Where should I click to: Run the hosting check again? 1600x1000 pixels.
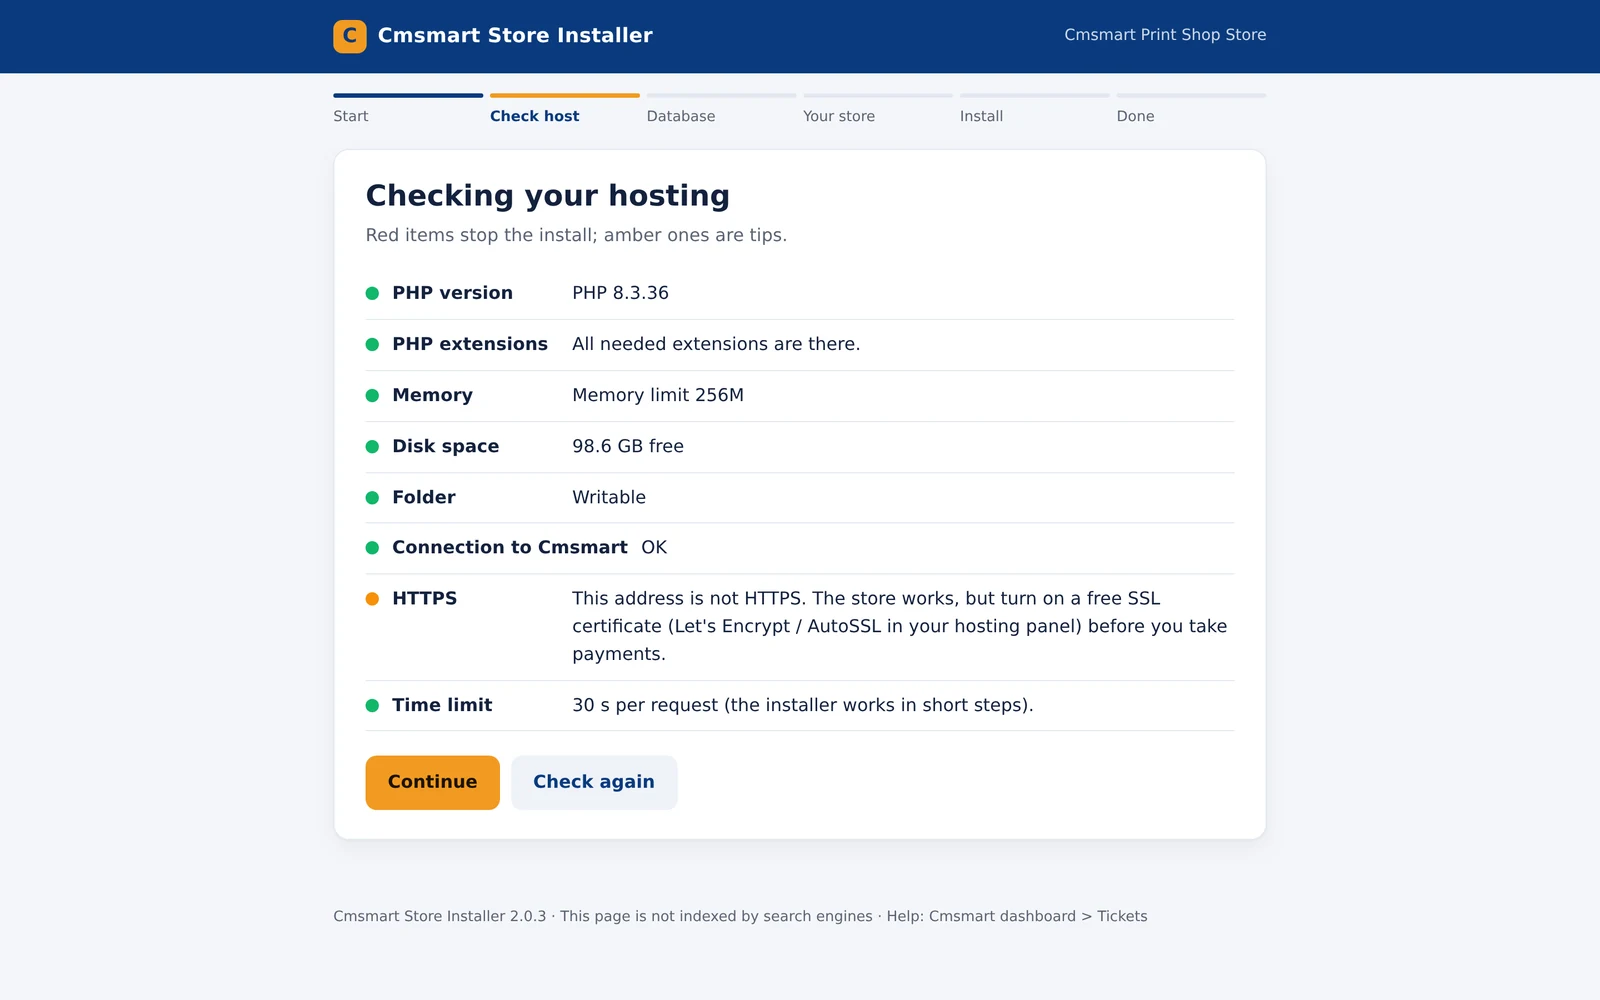(x=594, y=782)
